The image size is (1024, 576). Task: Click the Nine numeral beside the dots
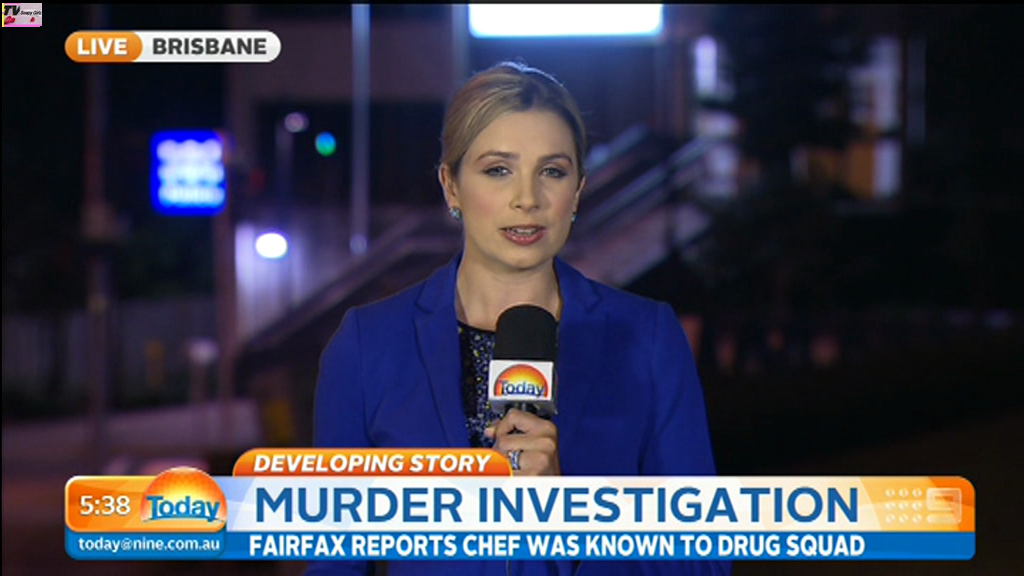(x=943, y=505)
